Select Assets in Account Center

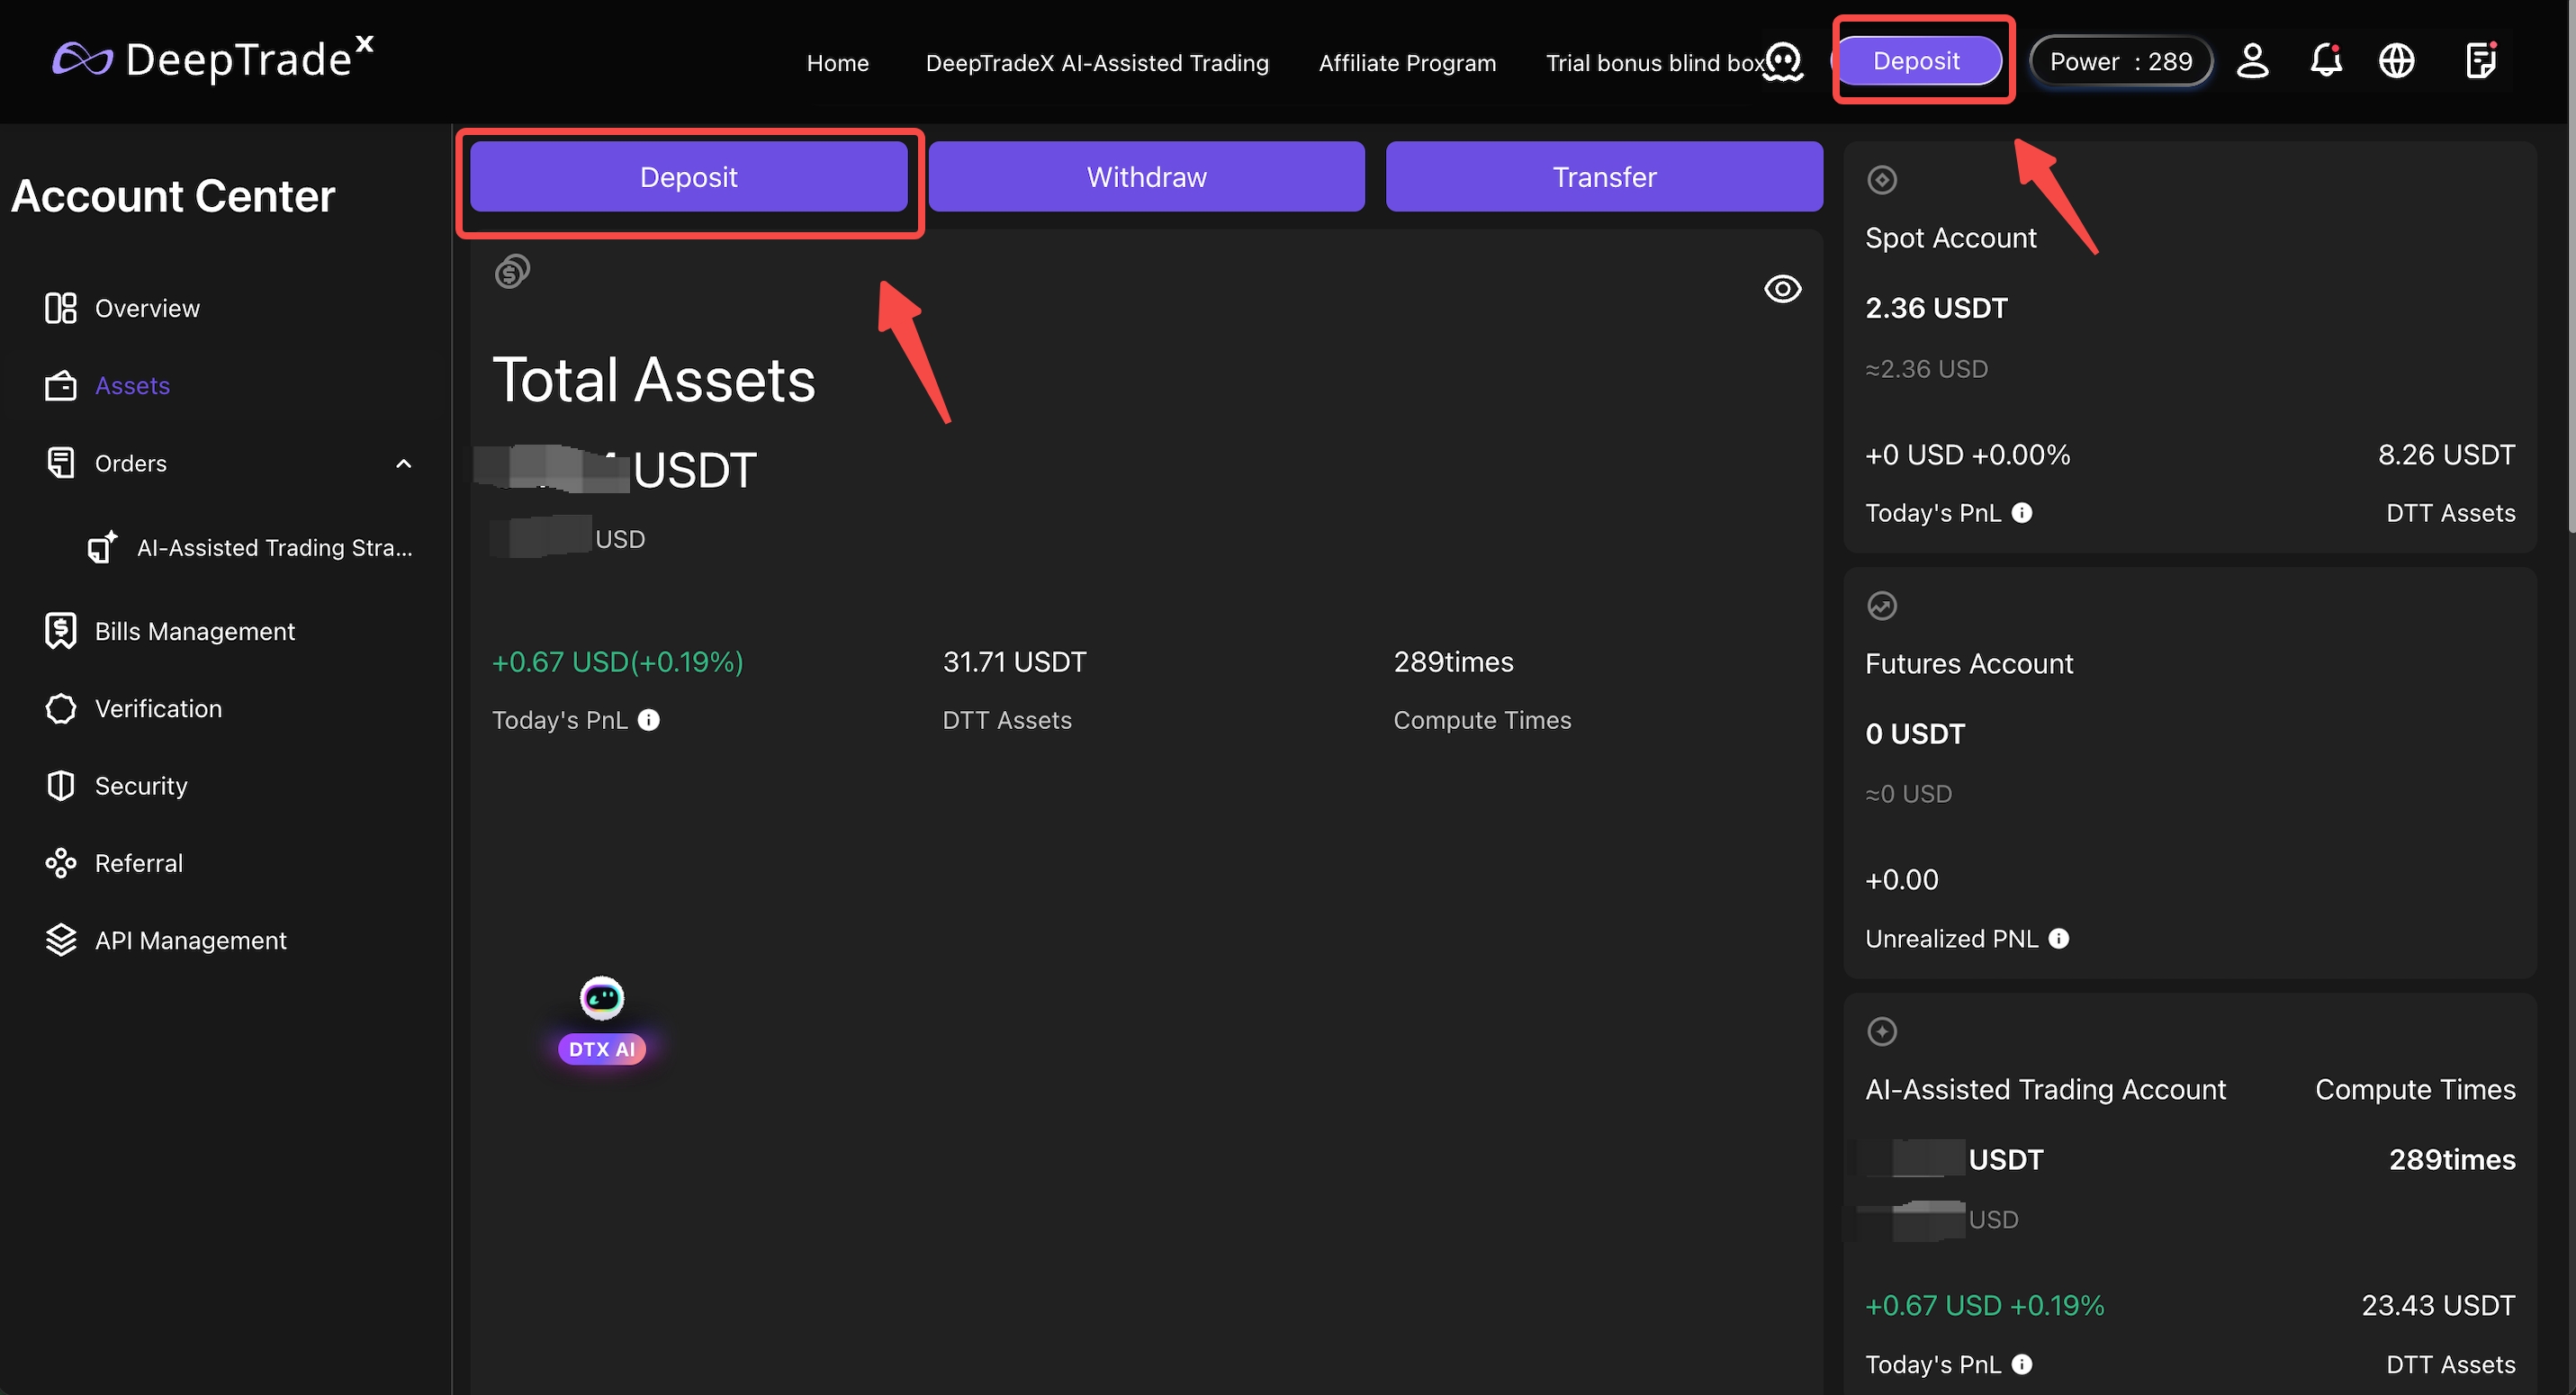132,386
